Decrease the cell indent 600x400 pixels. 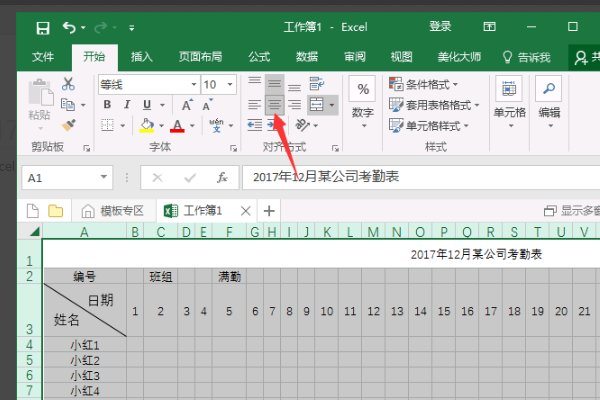click(254, 125)
